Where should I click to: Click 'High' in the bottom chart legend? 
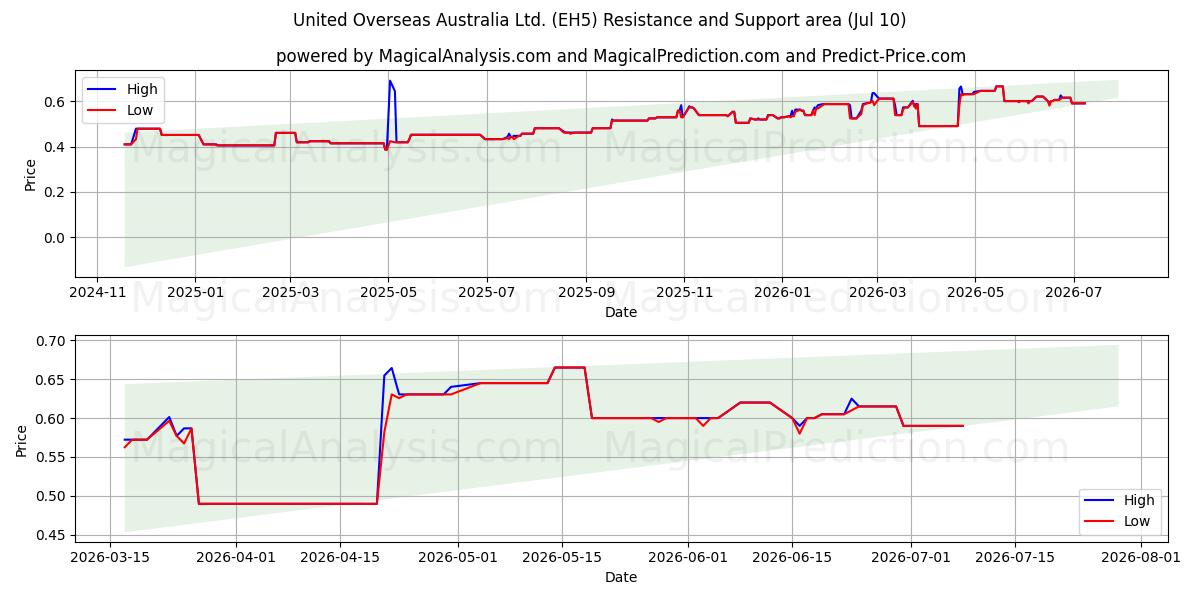pyautogui.click(x=1139, y=500)
